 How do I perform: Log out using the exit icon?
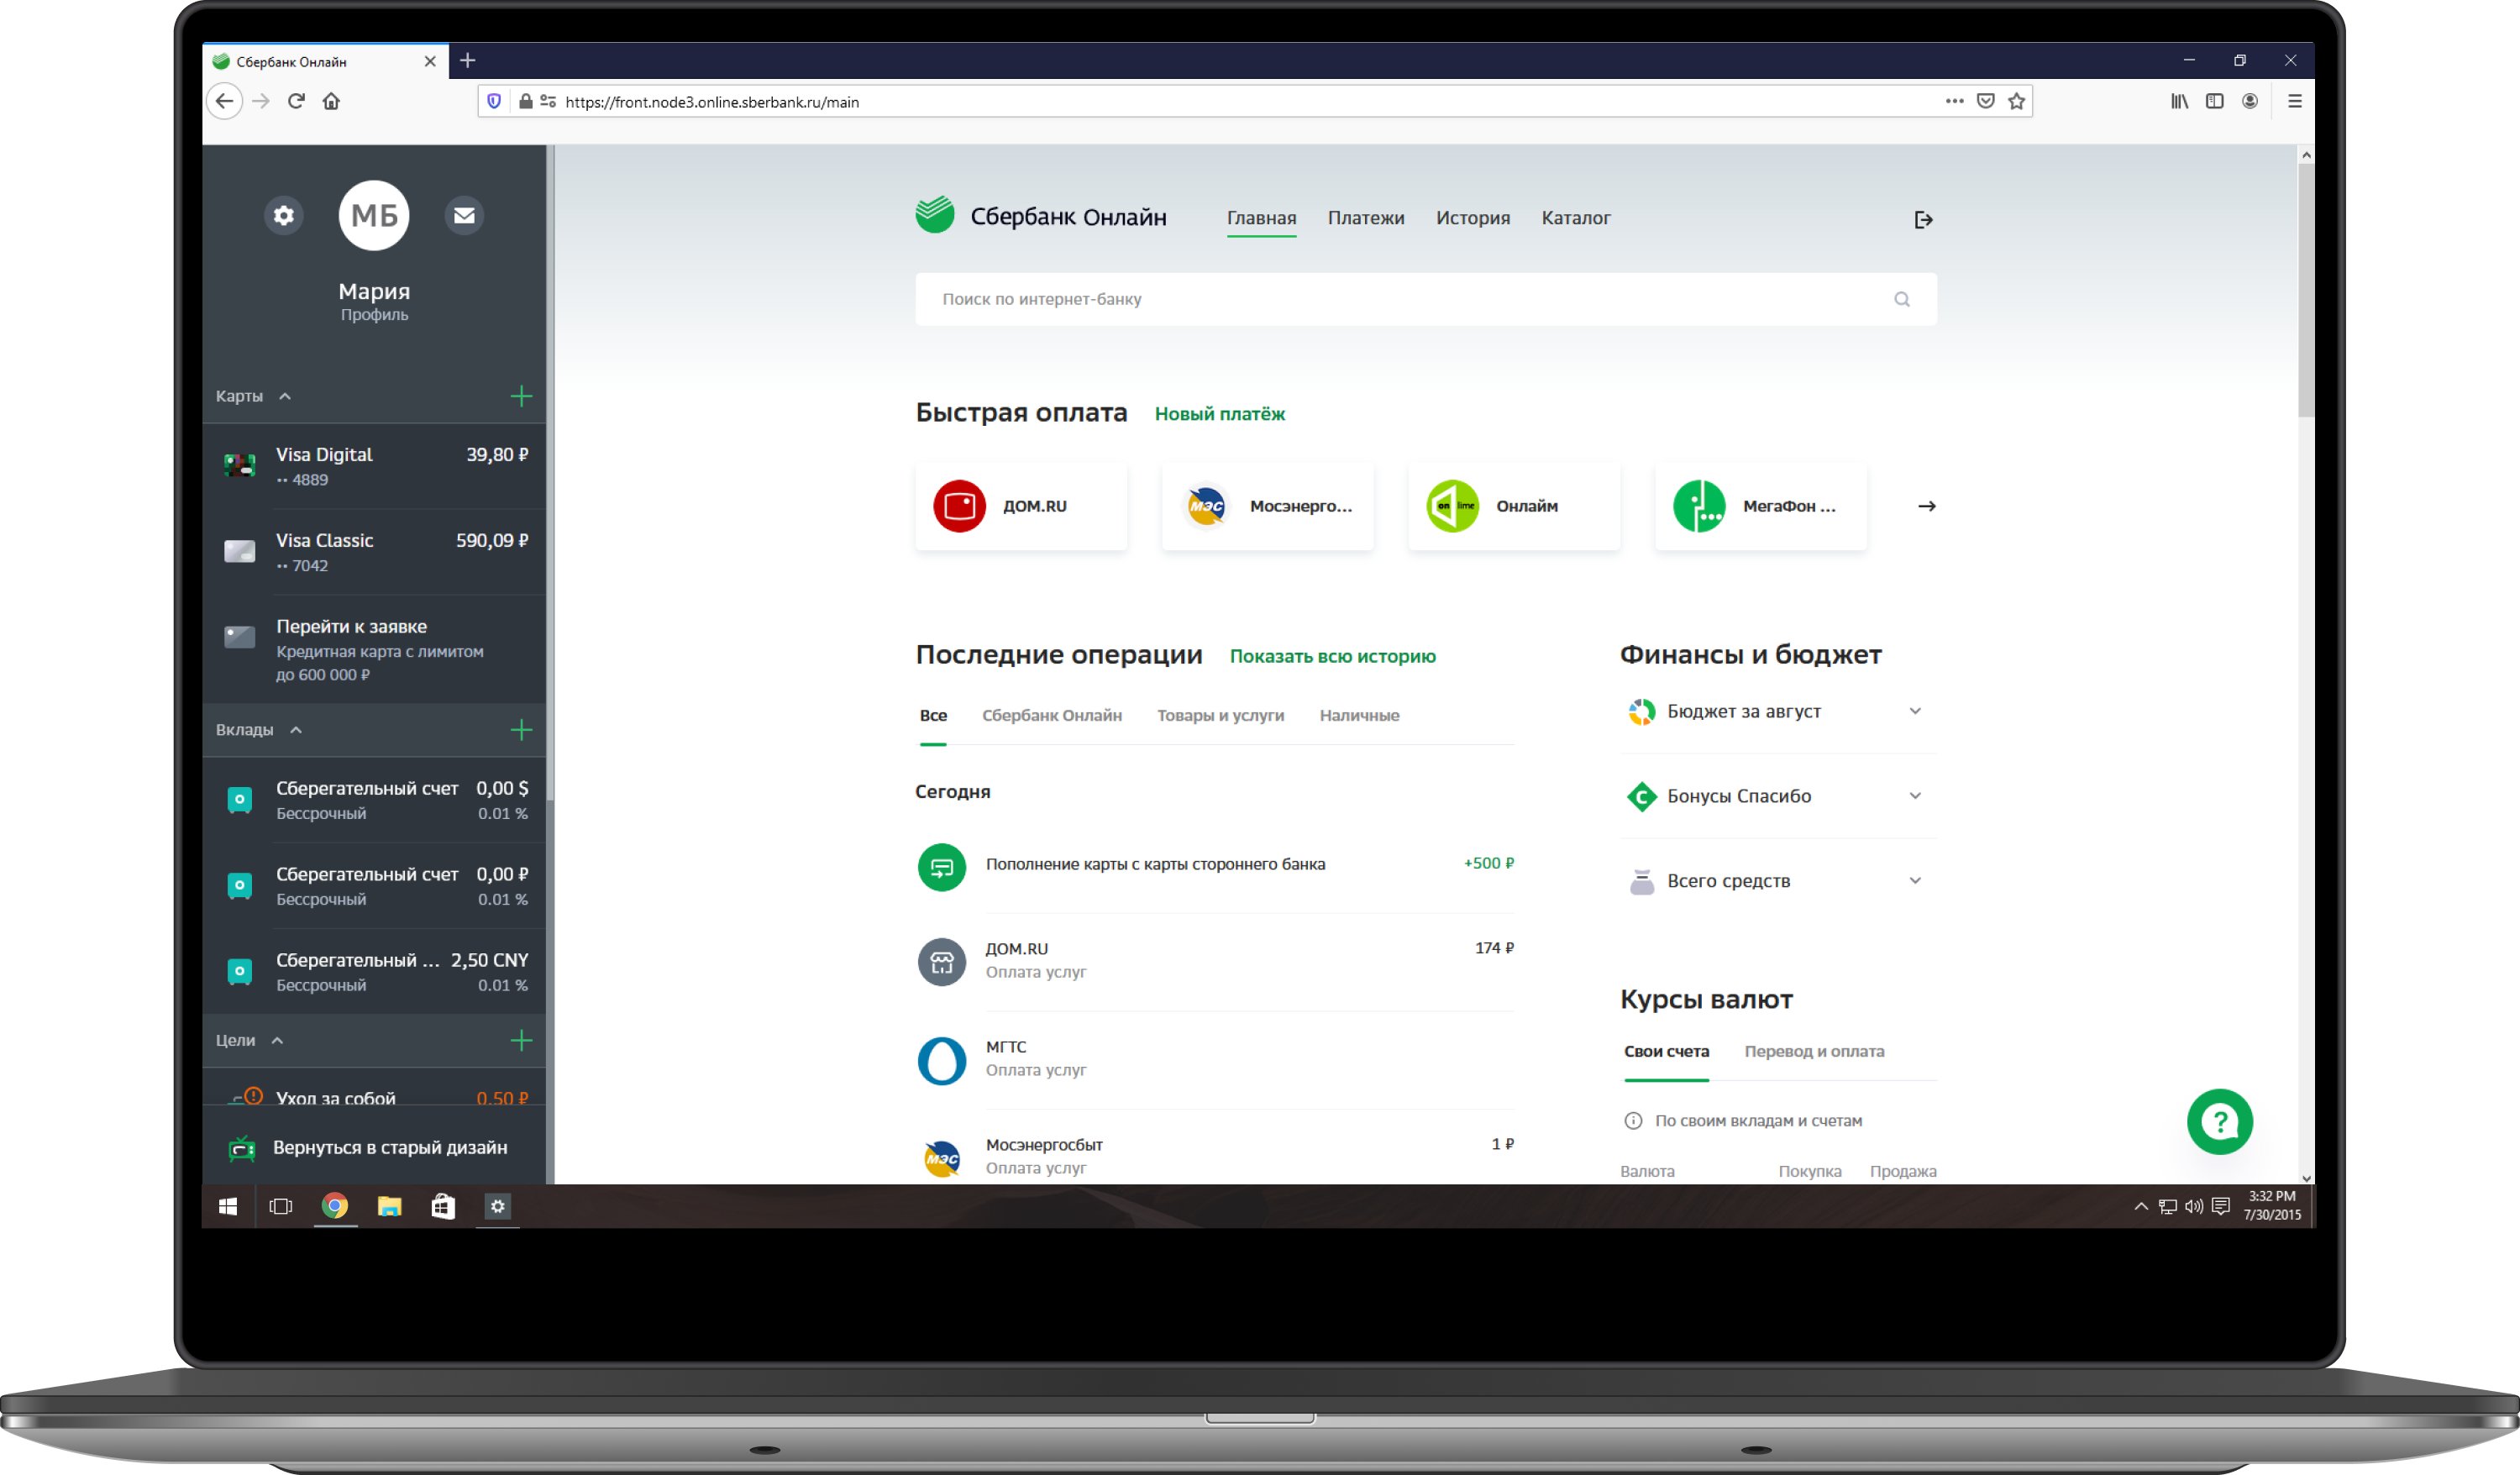(1923, 219)
